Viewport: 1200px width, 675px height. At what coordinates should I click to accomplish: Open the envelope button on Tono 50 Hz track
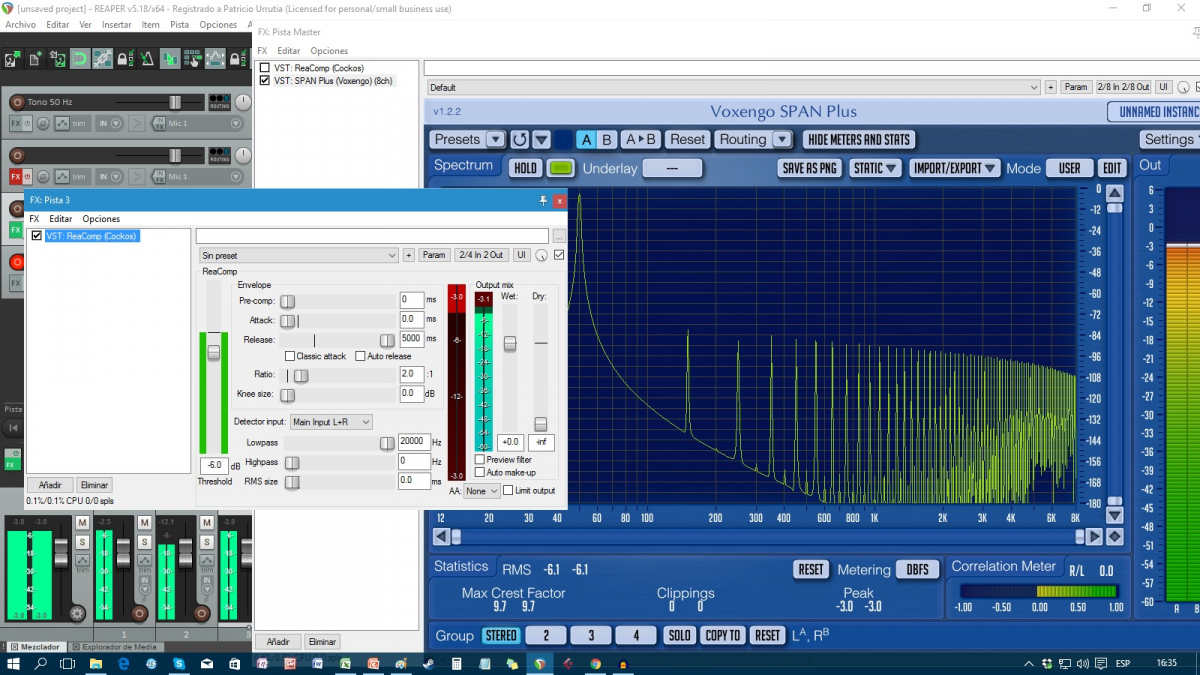(62, 124)
